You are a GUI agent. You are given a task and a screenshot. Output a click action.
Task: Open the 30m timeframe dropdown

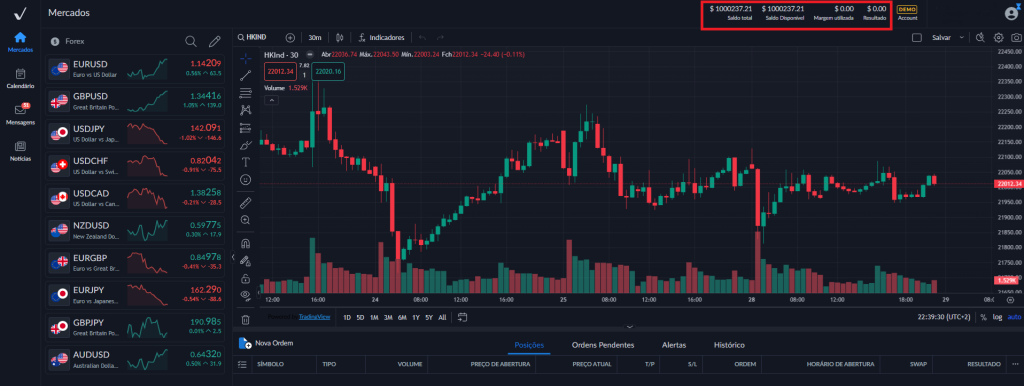(315, 38)
